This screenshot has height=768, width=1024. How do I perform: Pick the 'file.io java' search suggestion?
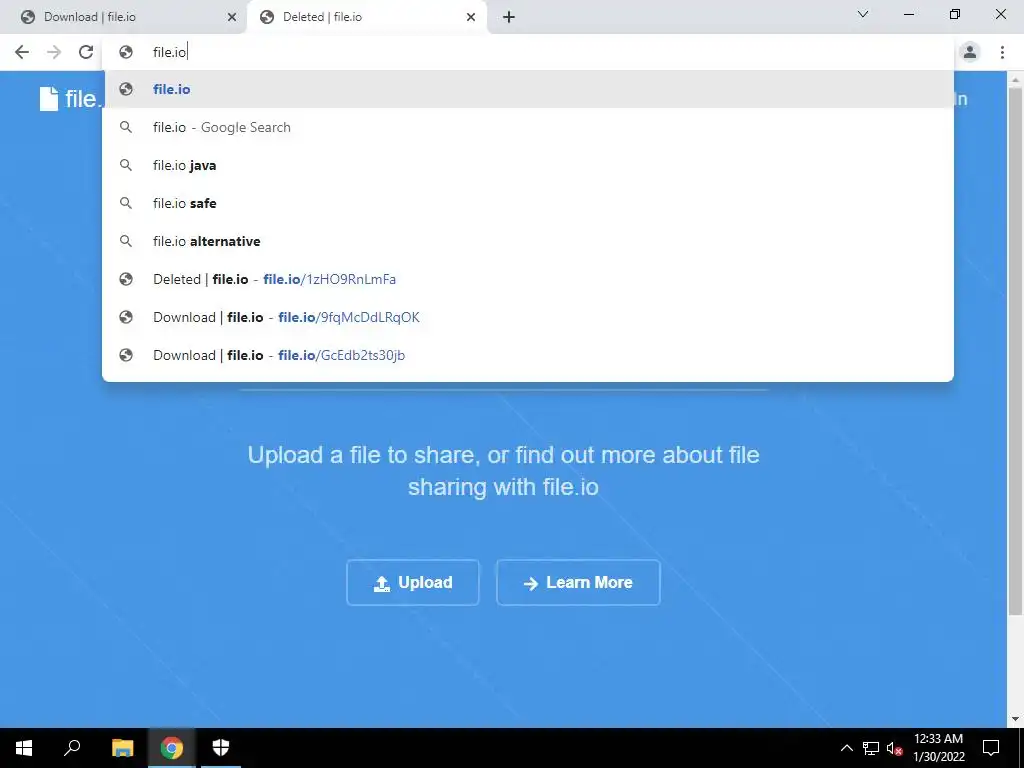click(x=528, y=165)
